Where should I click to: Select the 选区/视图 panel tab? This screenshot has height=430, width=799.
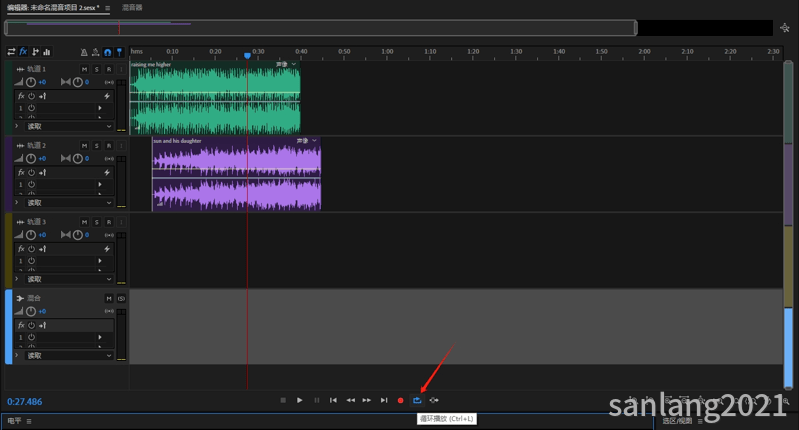tap(677, 421)
